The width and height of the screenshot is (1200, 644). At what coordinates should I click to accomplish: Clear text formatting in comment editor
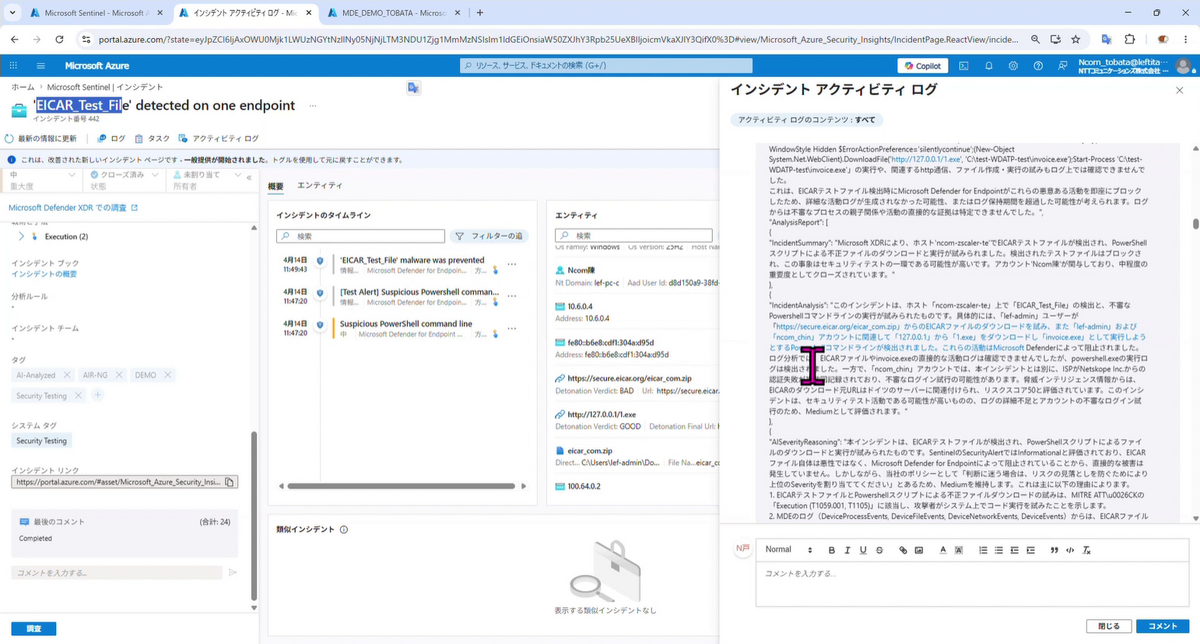(x=1087, y=550)
